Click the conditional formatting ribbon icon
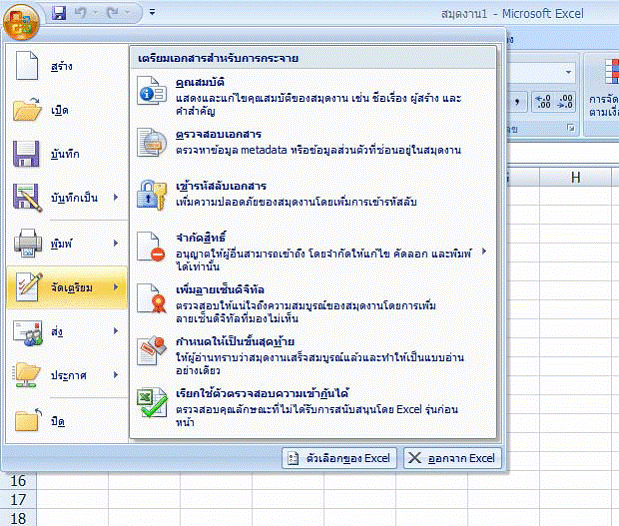Viewport: 619px width, 526px height. point(611,71)
